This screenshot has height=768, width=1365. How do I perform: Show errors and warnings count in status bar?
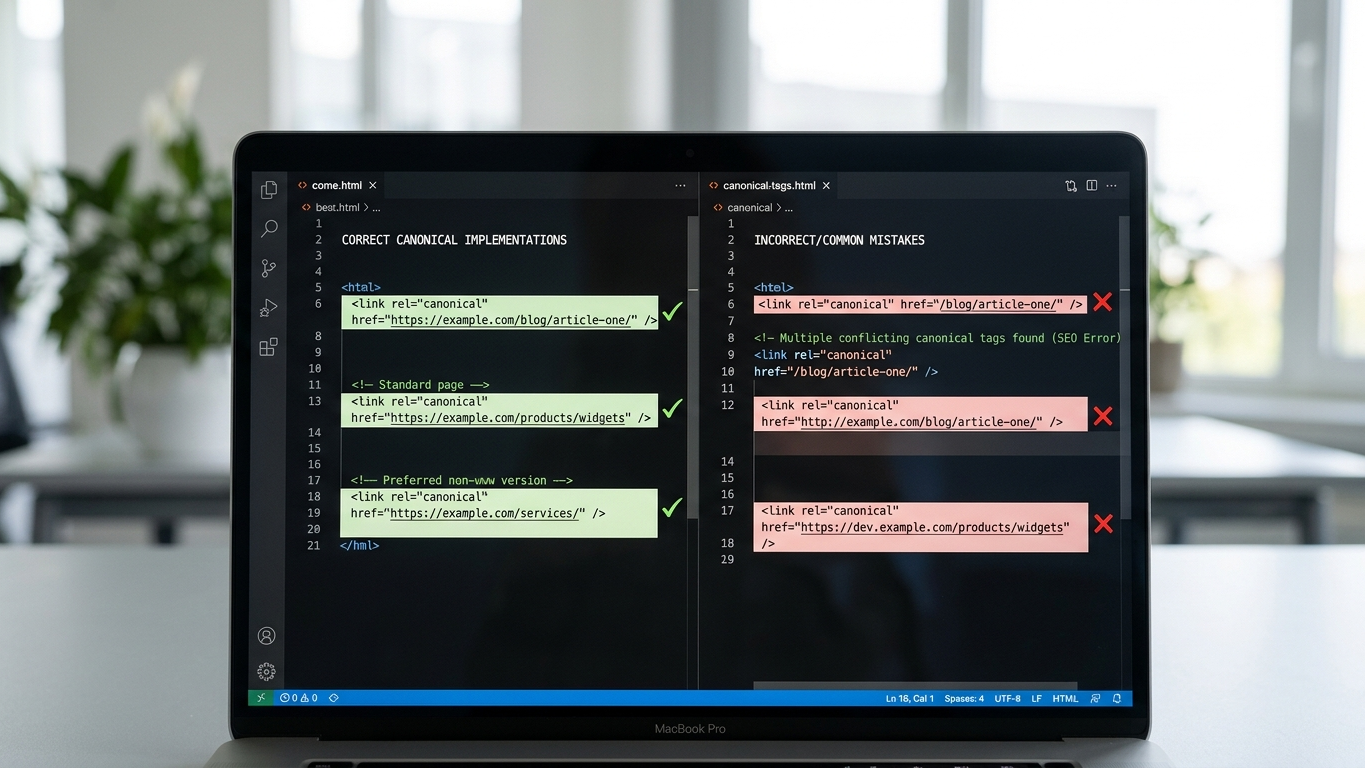click(299, 698)
